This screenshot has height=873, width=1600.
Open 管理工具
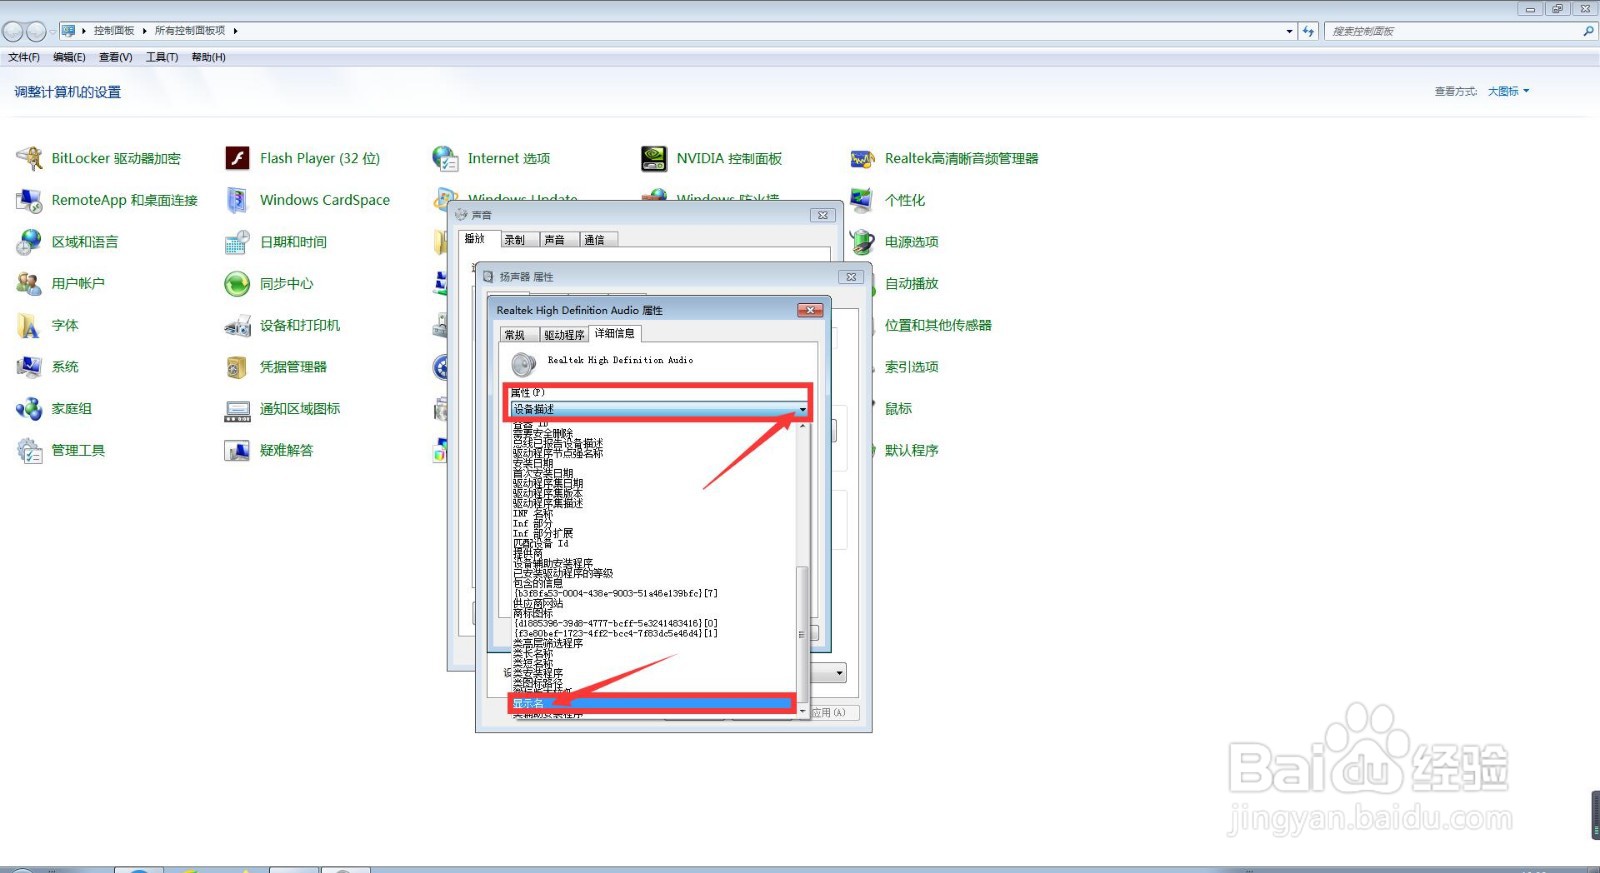coord(61,451)
